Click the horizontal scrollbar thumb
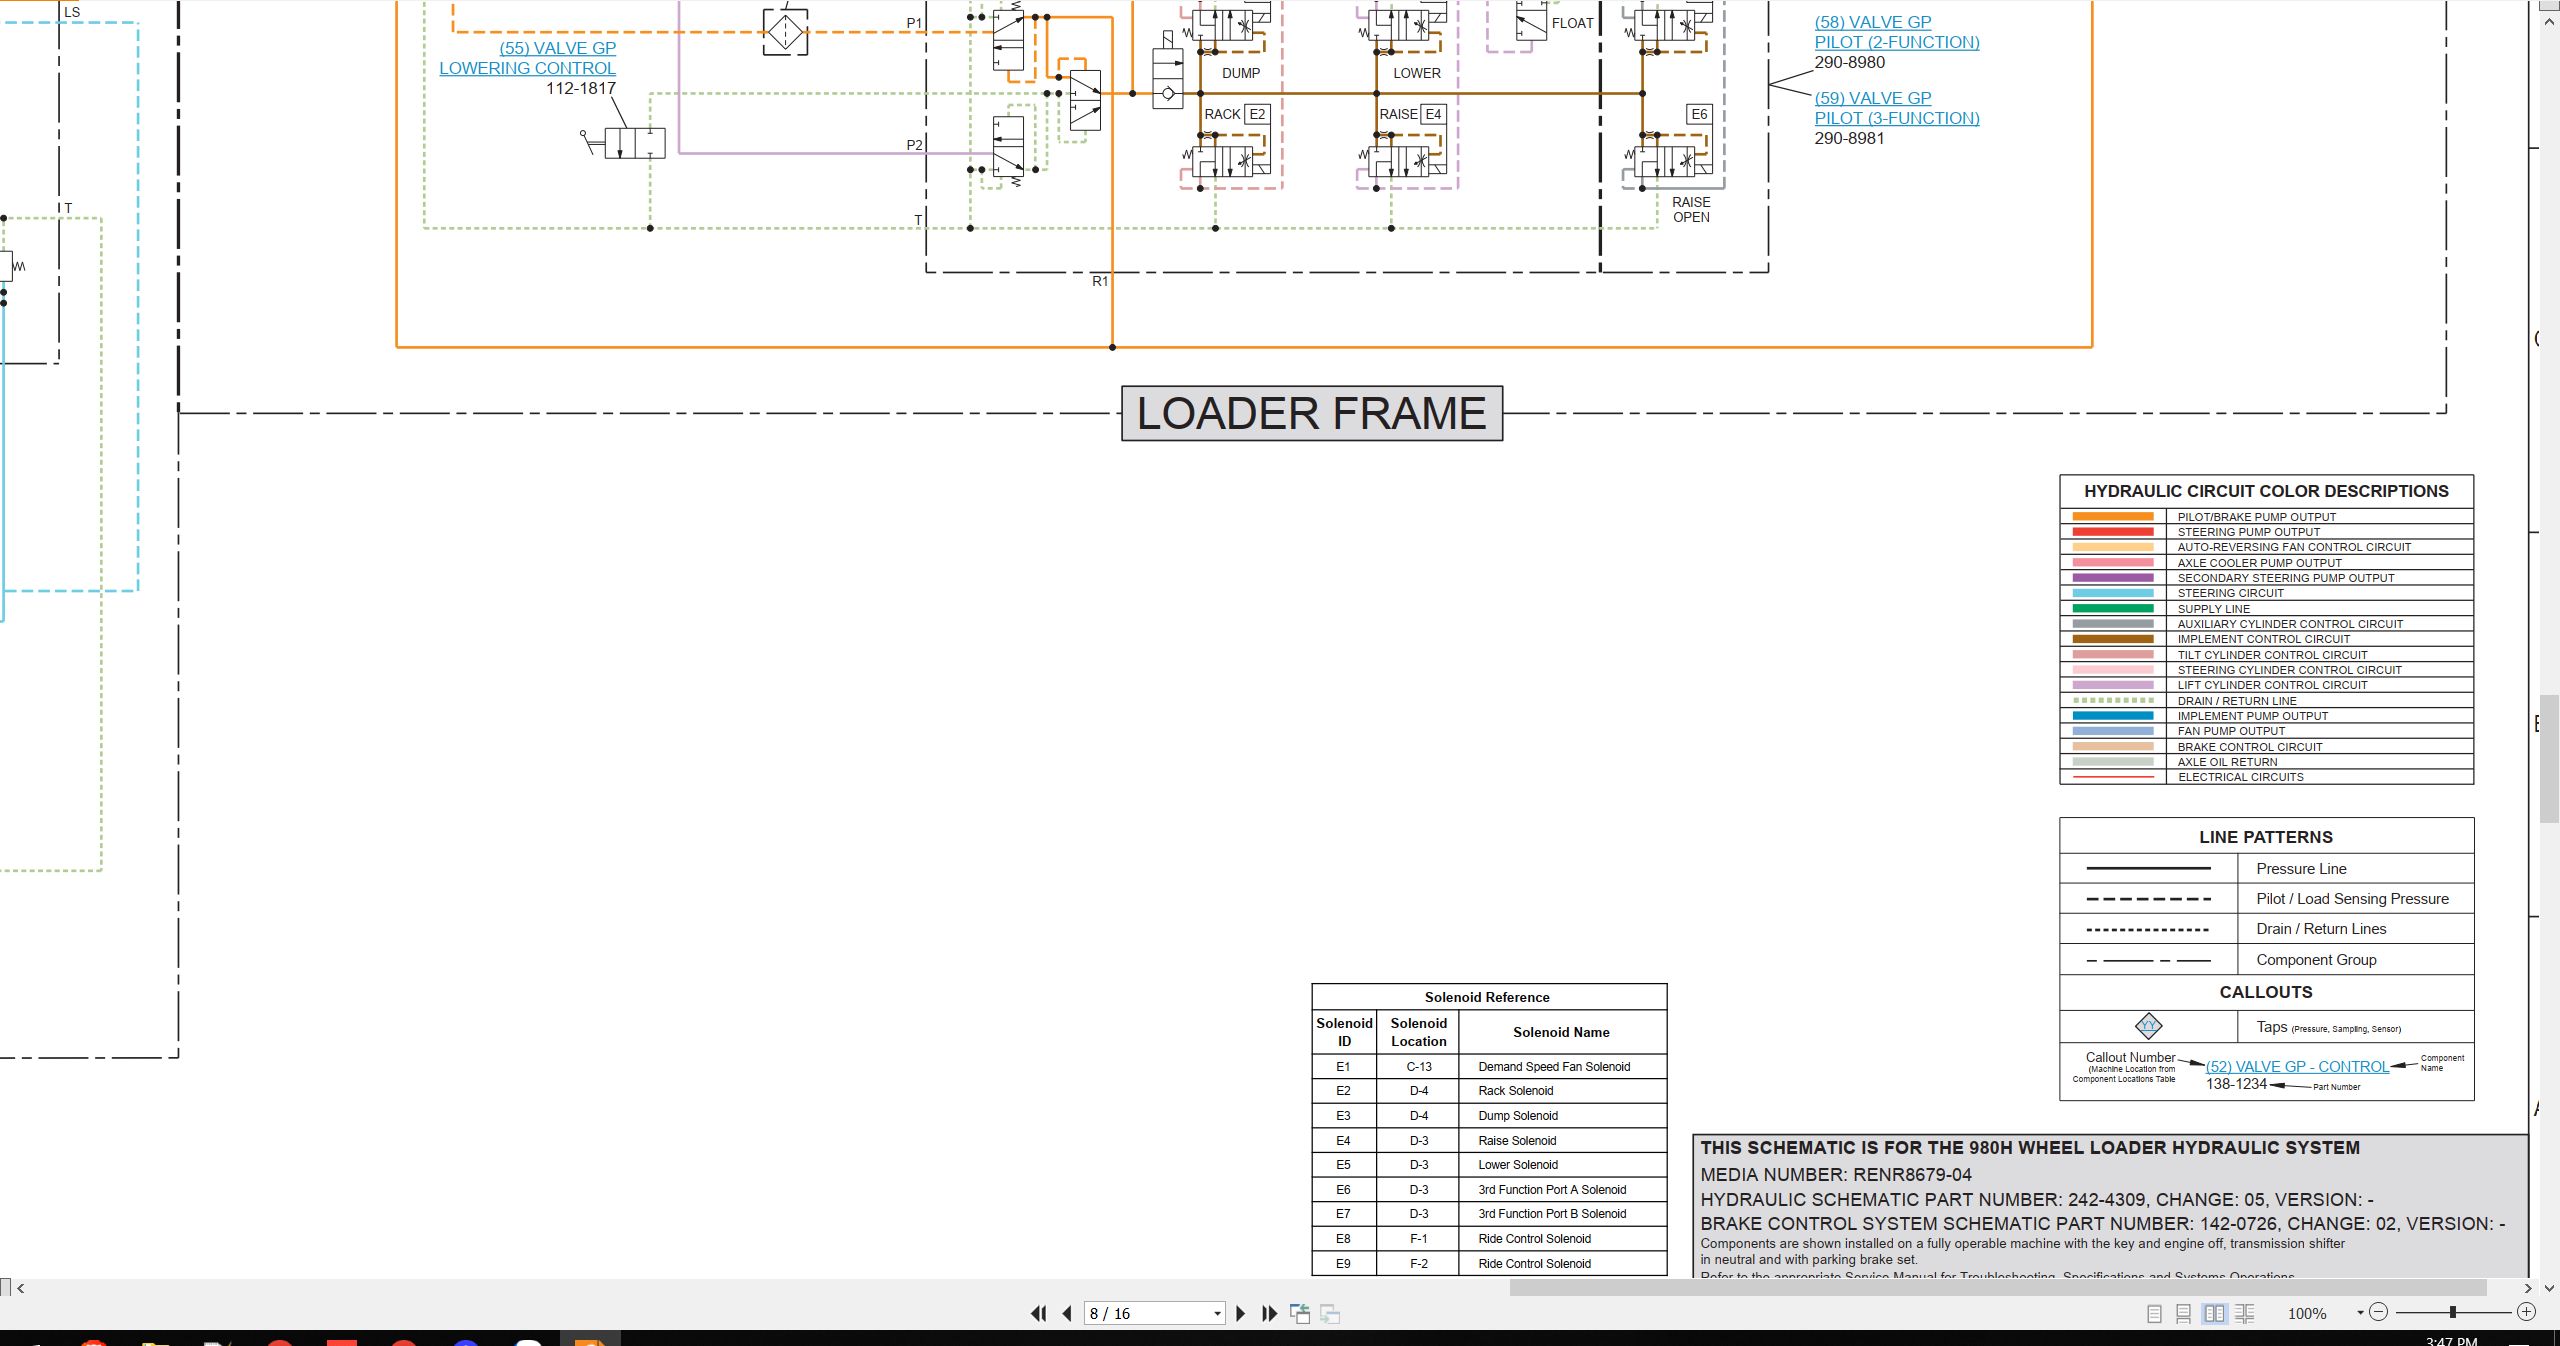Screen dimensions: 2560x1346 [x=1998, y=1288]
